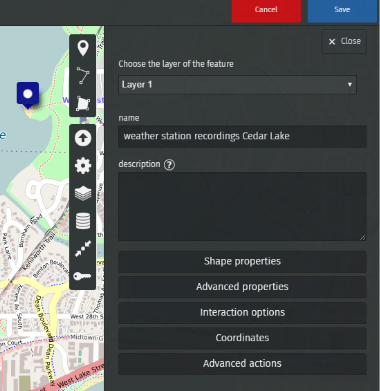Expand Advanced properties section
Image resolution: width=380 pixels, height=391 pixels.
coord(242,287)
